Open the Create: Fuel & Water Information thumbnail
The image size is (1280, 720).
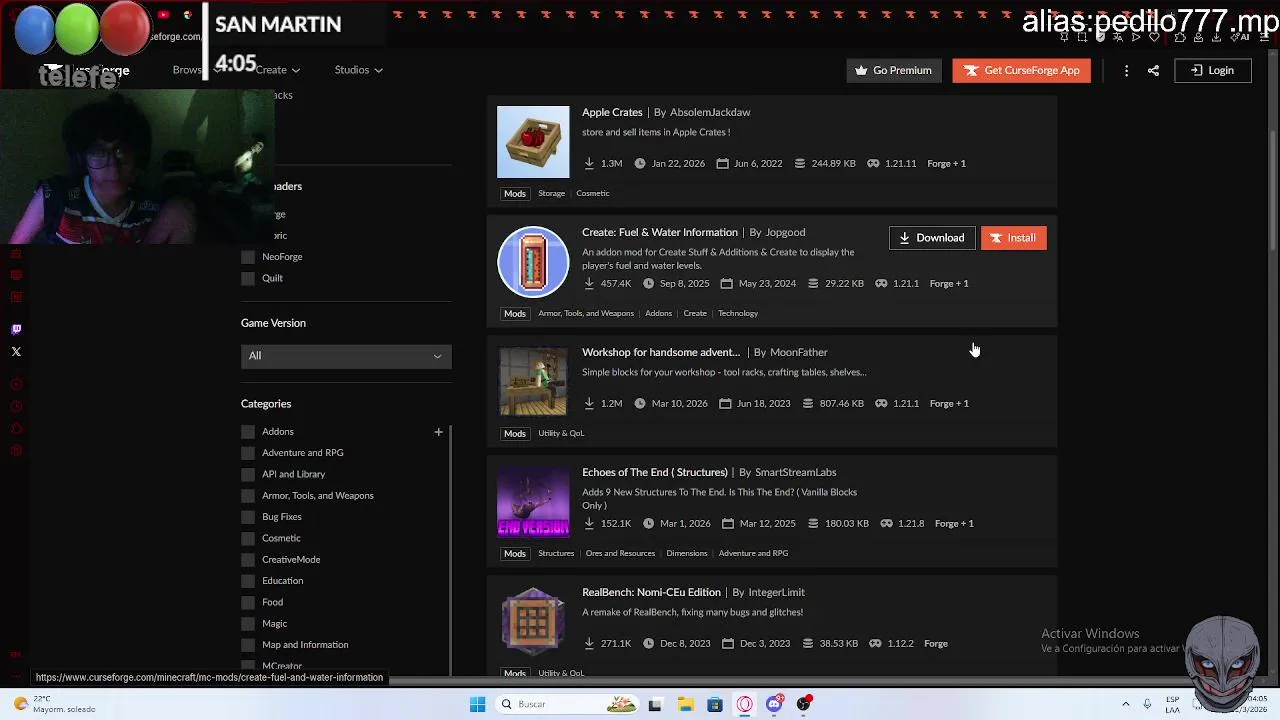tap(533, 262)
